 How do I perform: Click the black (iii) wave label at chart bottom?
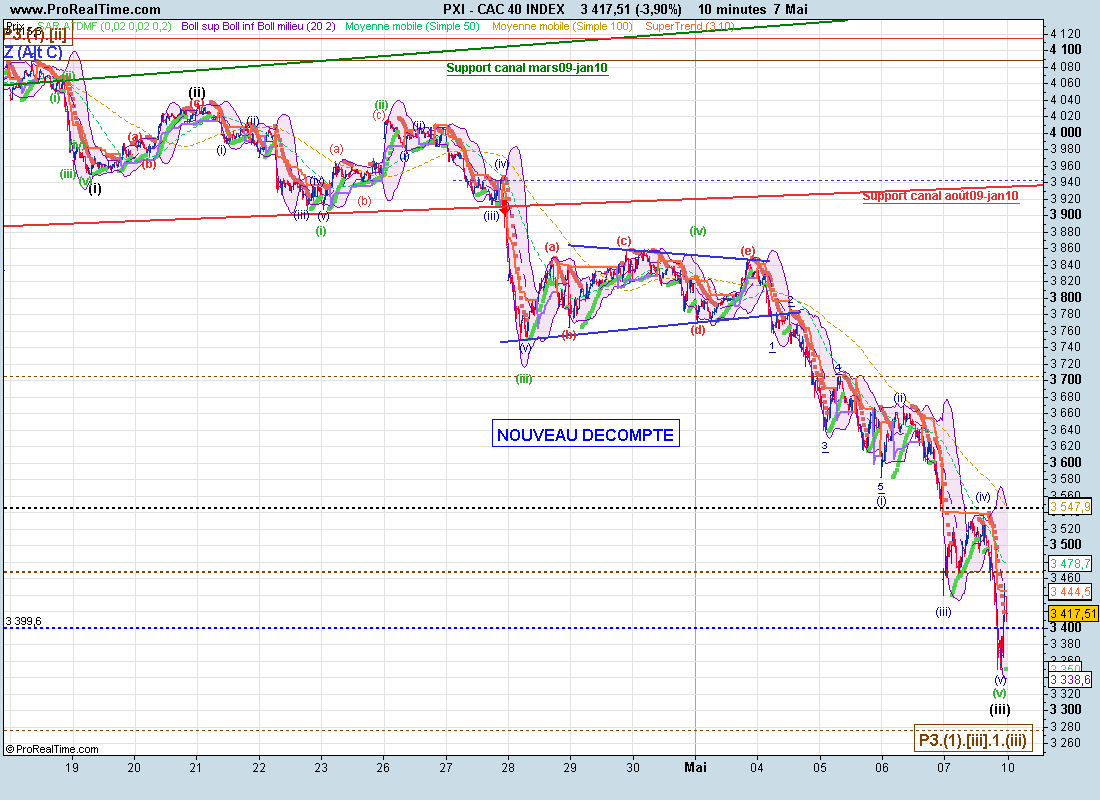click(1000, 709)
